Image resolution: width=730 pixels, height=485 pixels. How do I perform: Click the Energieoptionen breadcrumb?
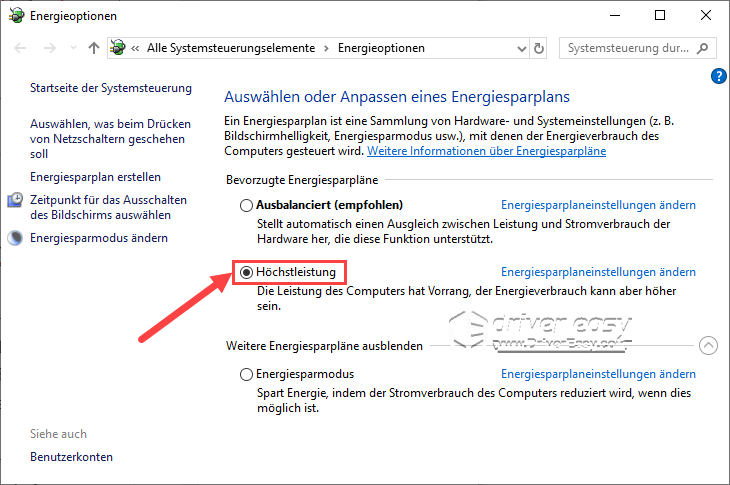point(381,48)
